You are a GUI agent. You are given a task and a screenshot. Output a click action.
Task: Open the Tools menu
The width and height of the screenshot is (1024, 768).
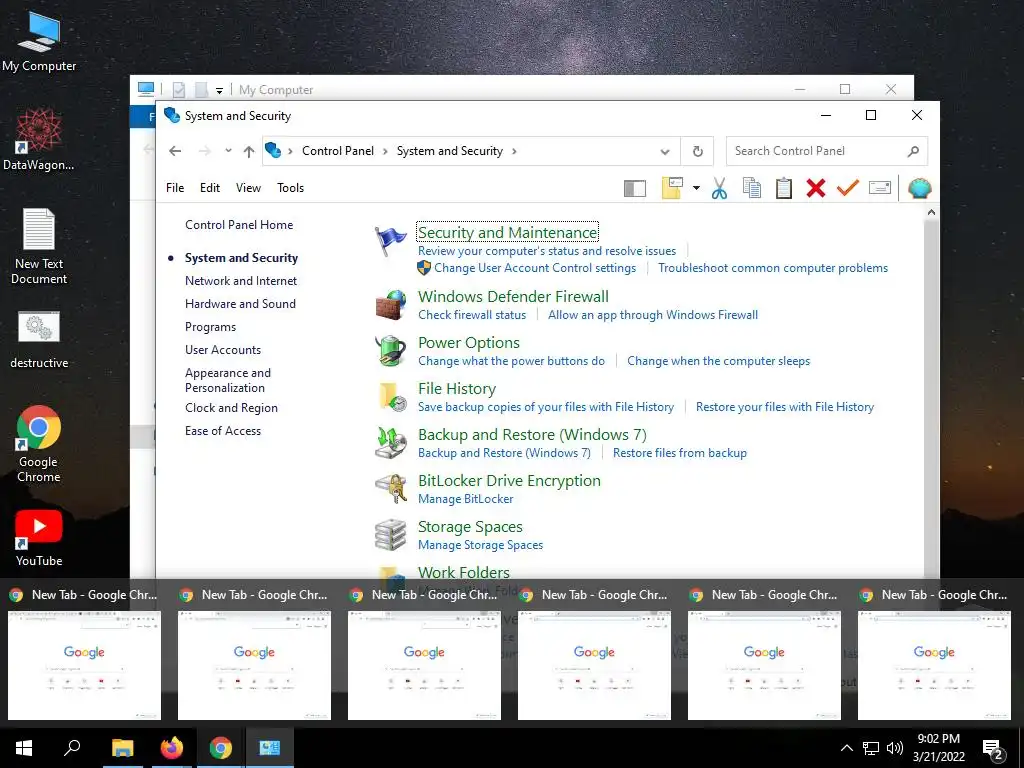coord(291,188)
